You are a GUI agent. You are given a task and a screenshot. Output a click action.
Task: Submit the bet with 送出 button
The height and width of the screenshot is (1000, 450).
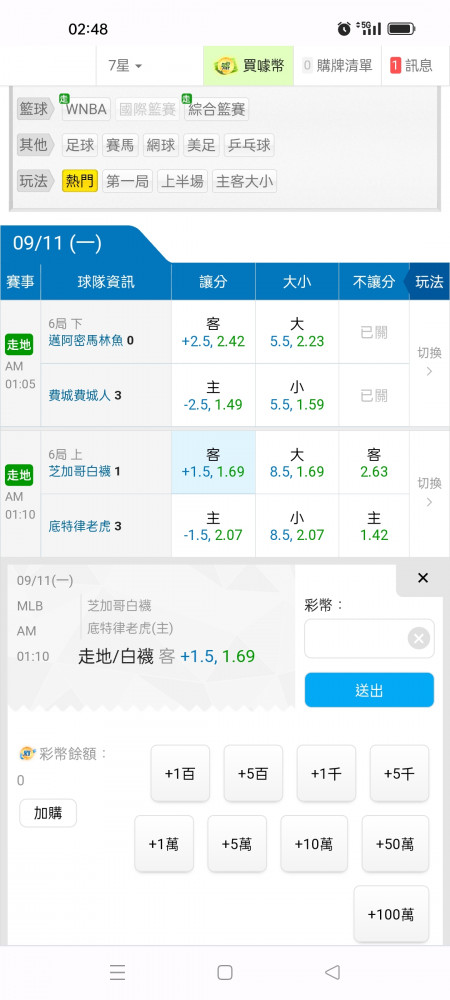369,690
